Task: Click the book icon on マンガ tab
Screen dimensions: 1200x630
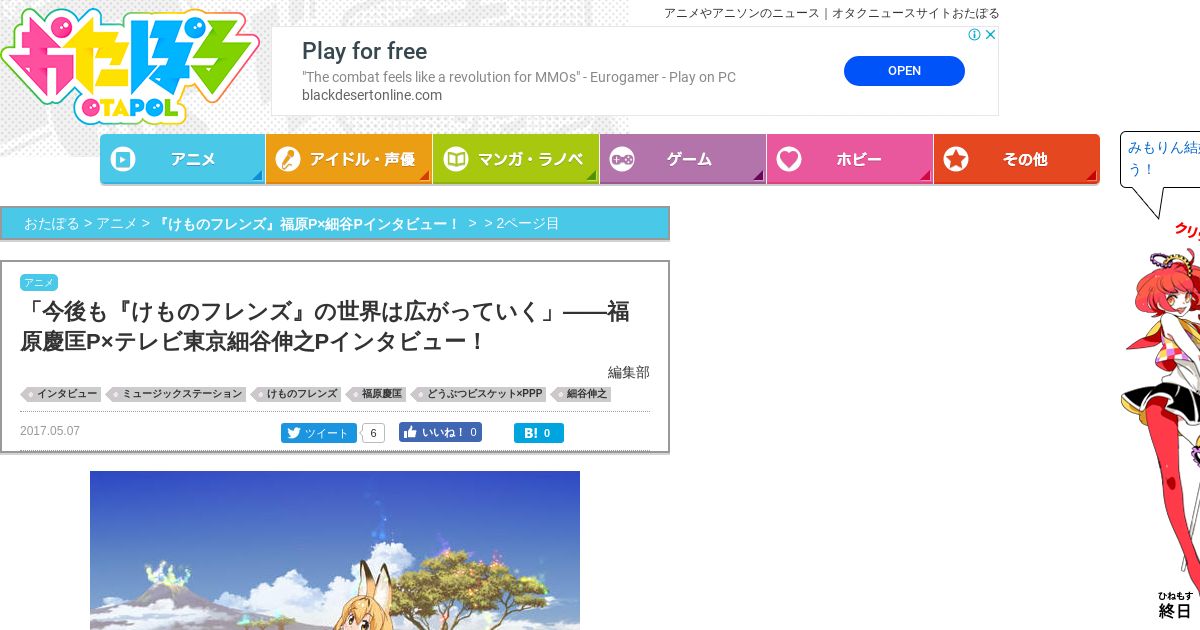Action: click(x=456, y=159)
